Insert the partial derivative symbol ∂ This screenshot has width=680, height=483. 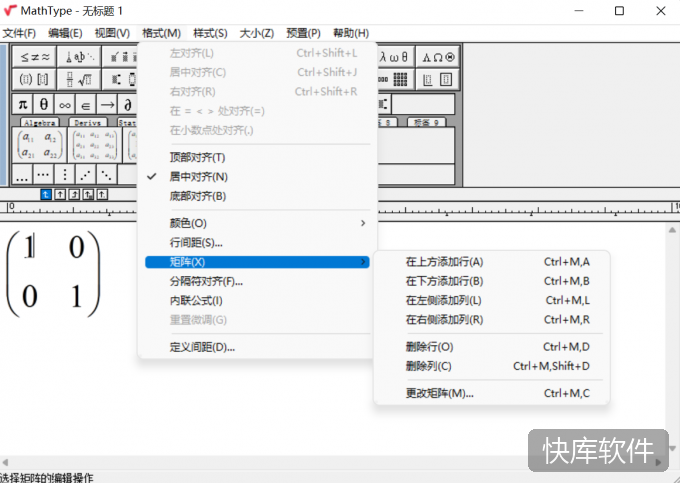(128, 104)
